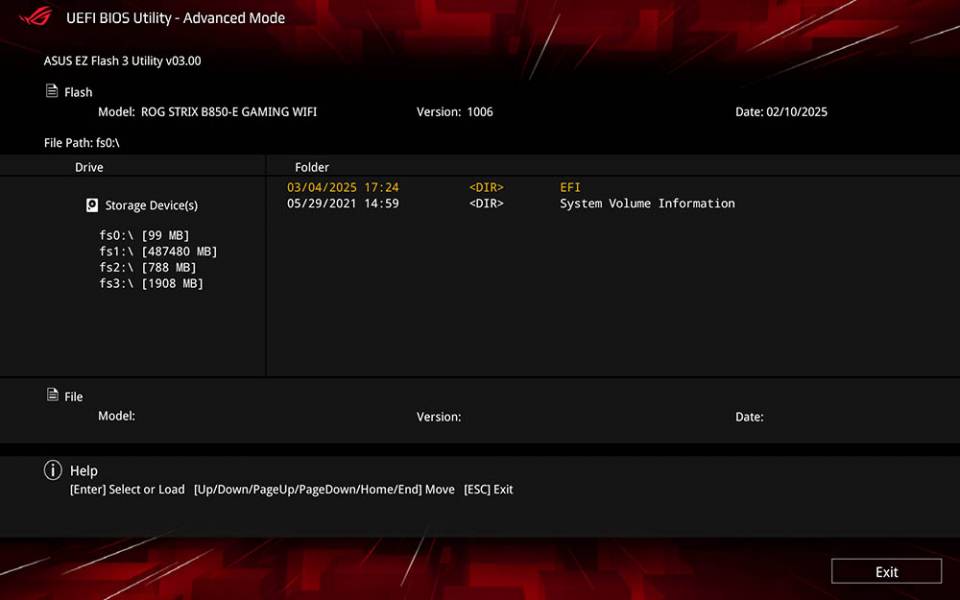Click the Flash section document icon
The image size is (960, 600).
click(52, 91)
